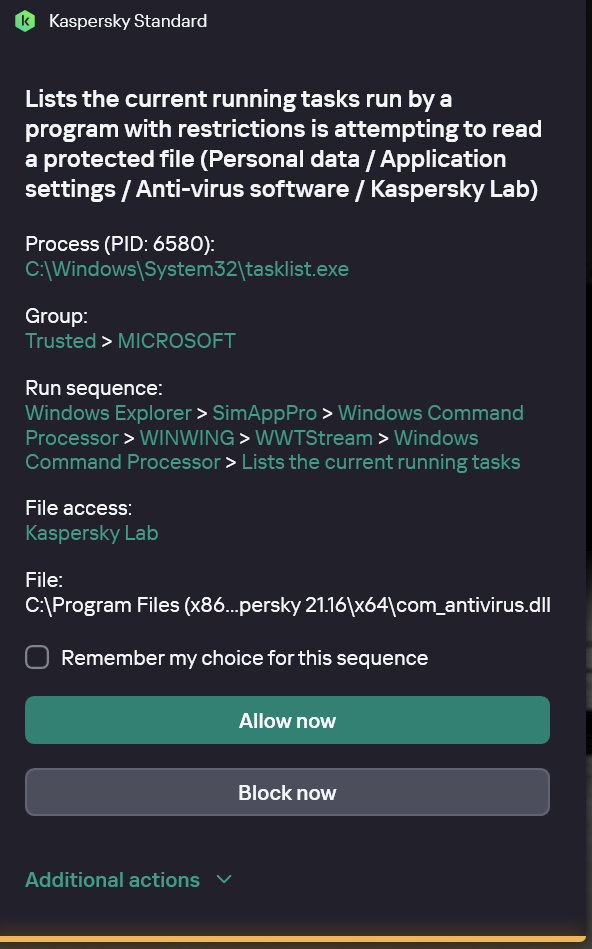Click the SimAppPro sequence link

click(x=265, y=413)
